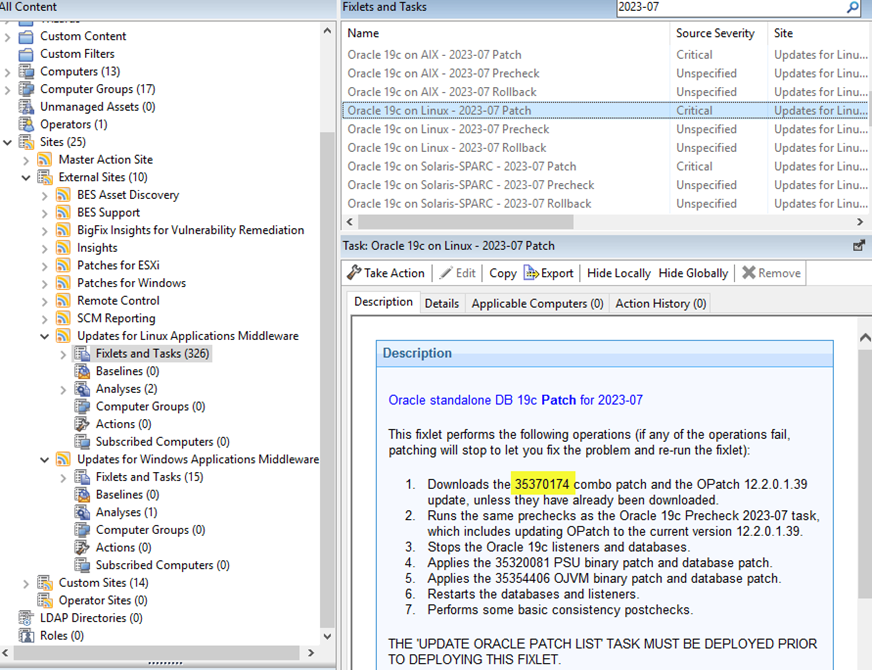
Task: Click the Copy button
Action: pos(503,273)
